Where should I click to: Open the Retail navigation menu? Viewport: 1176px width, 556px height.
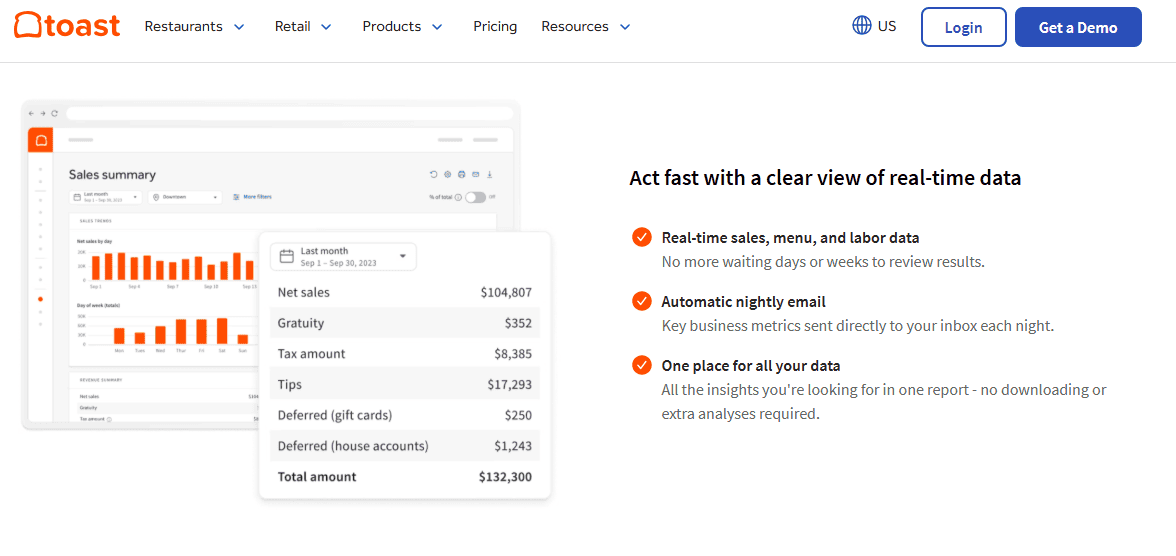click(303, 27)
